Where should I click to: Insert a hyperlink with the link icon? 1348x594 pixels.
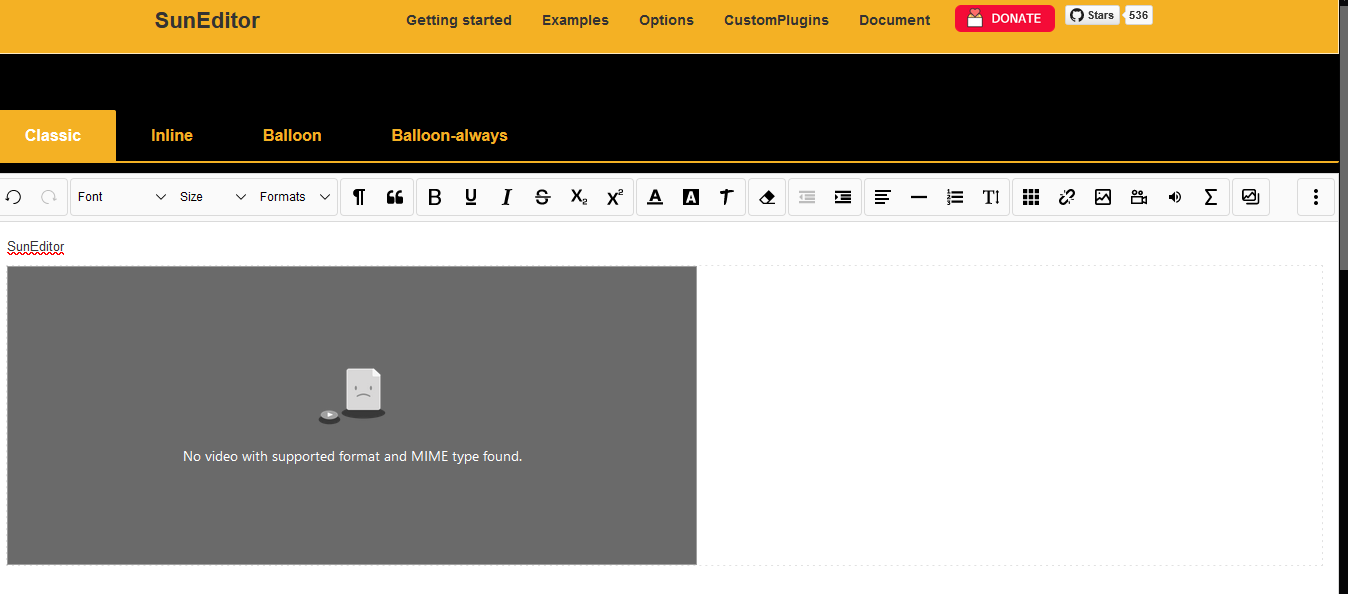point(1067,197)
